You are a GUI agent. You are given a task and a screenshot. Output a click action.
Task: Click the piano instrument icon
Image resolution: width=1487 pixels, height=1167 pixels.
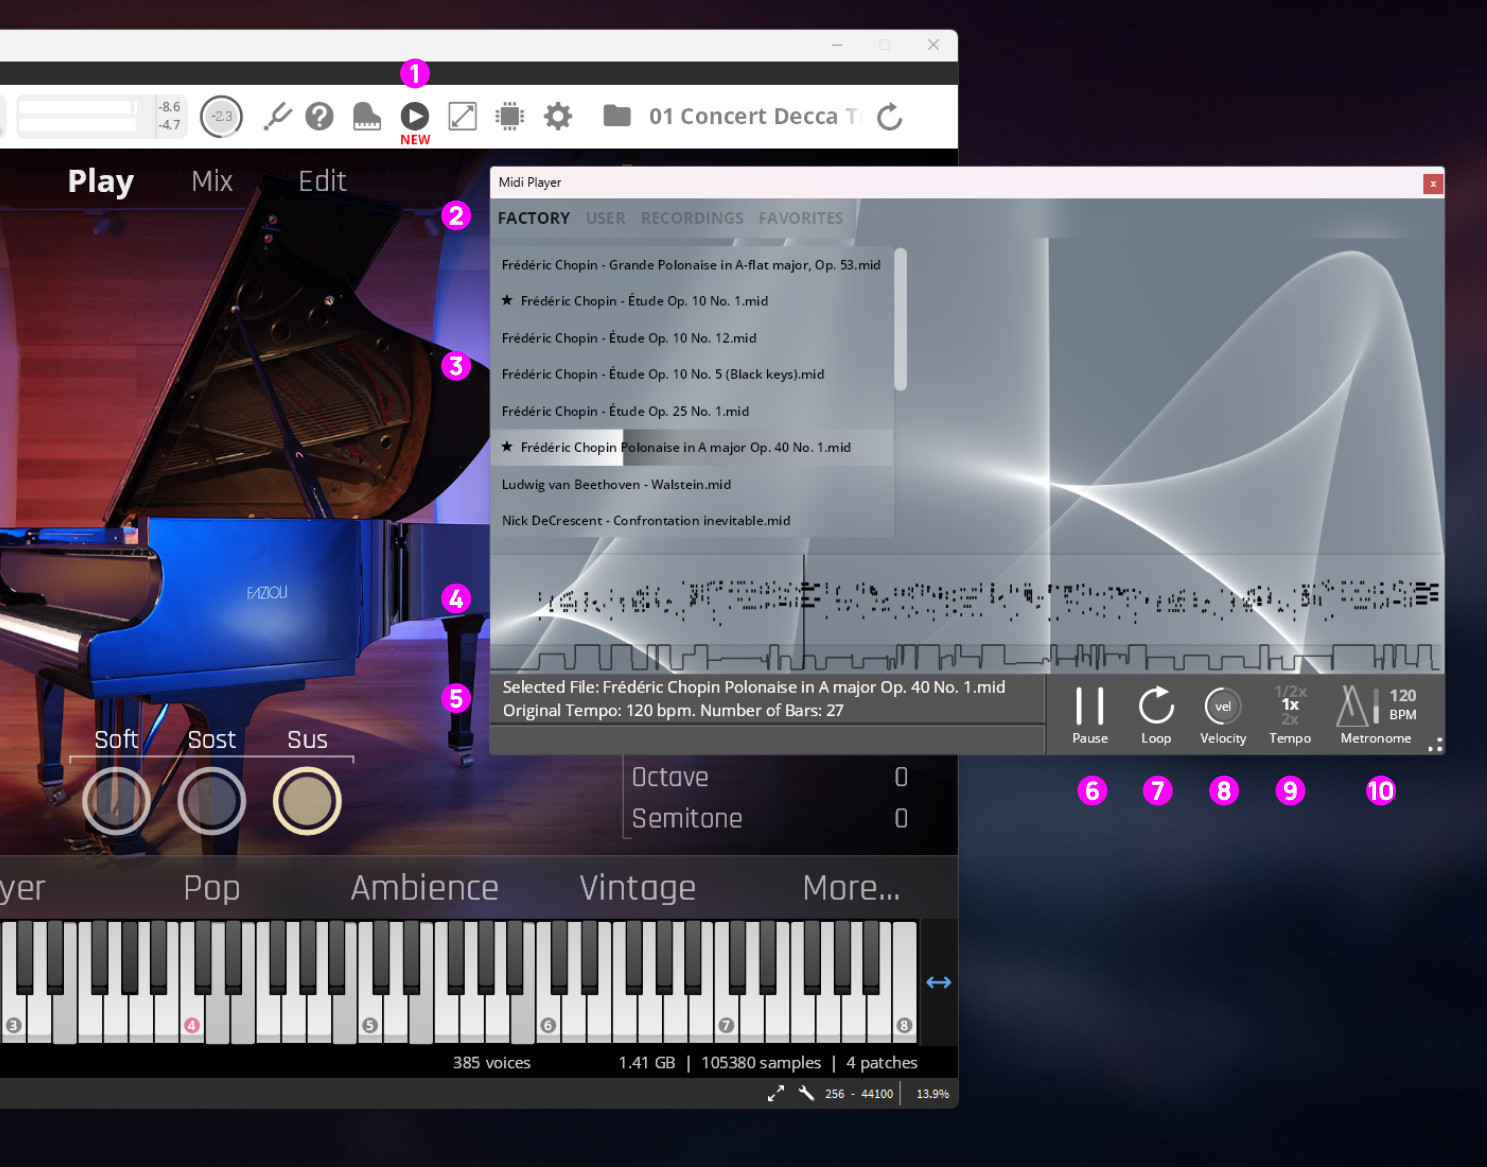click(367, 117)
